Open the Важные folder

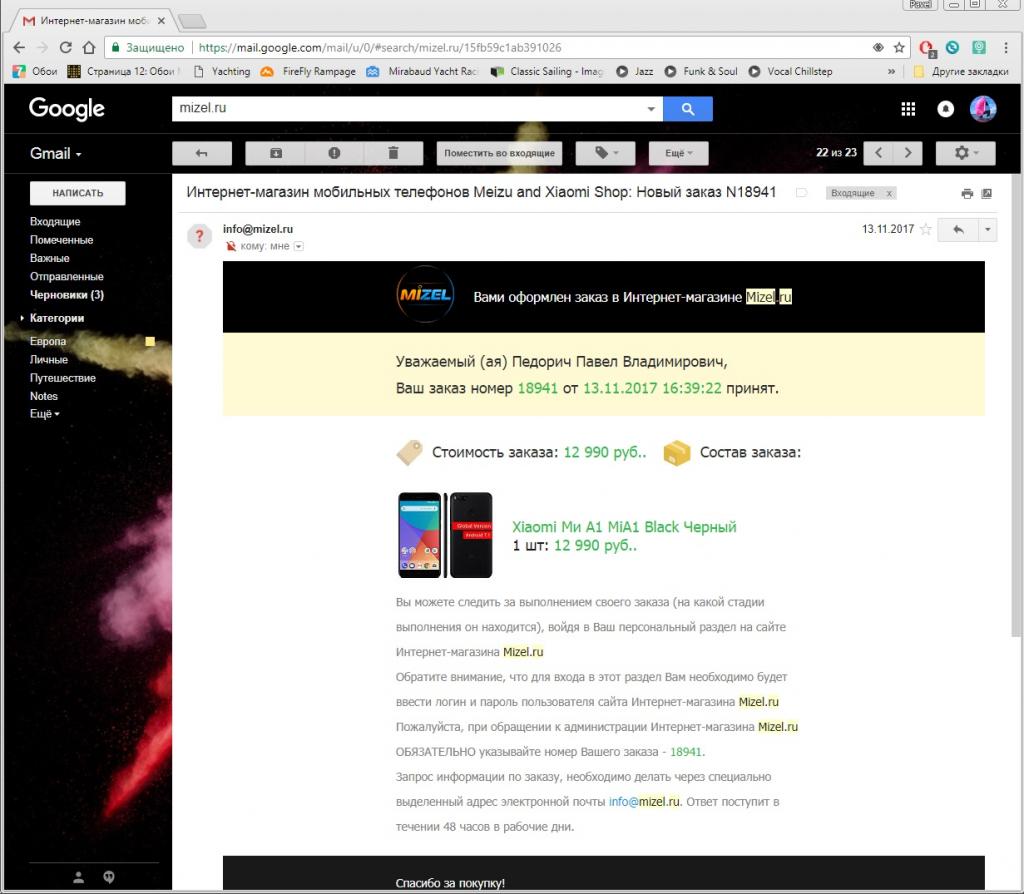(50, 258)
